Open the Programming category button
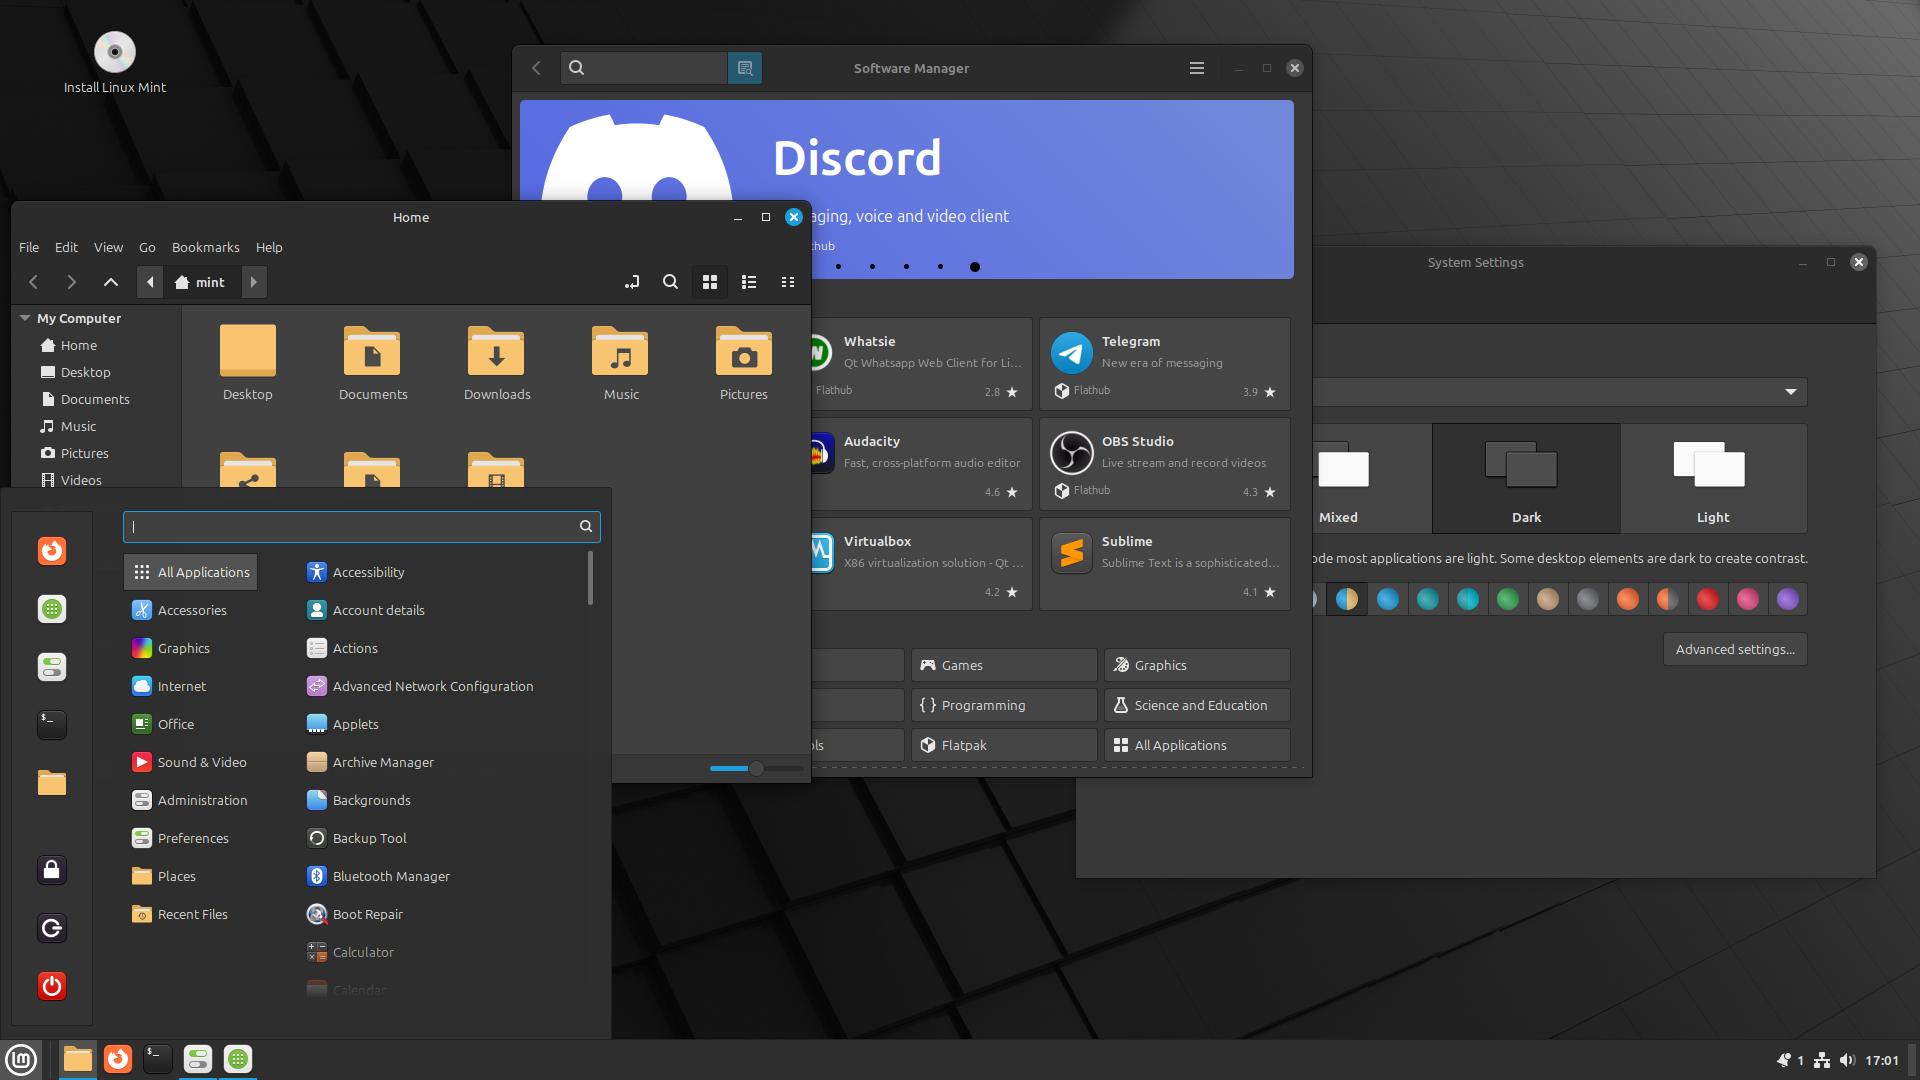The height and width of the screenshot is (1080, 1920). click(x=1003, y=705)
